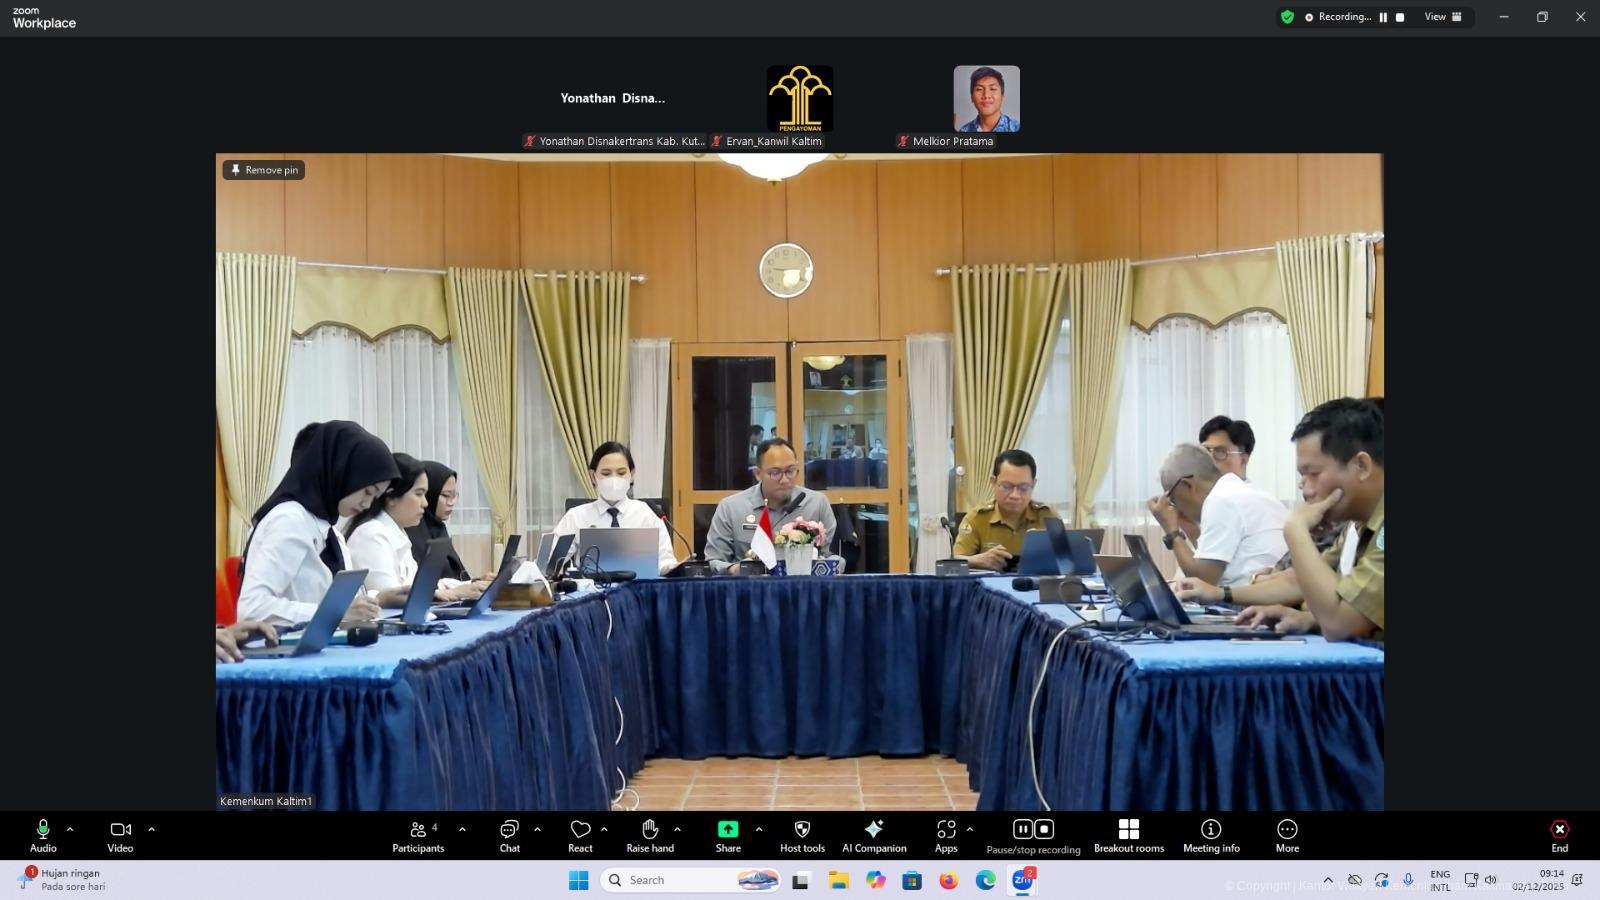Click Remove pin on pinned video
The image size is (1600, 900).
[264, 170]
